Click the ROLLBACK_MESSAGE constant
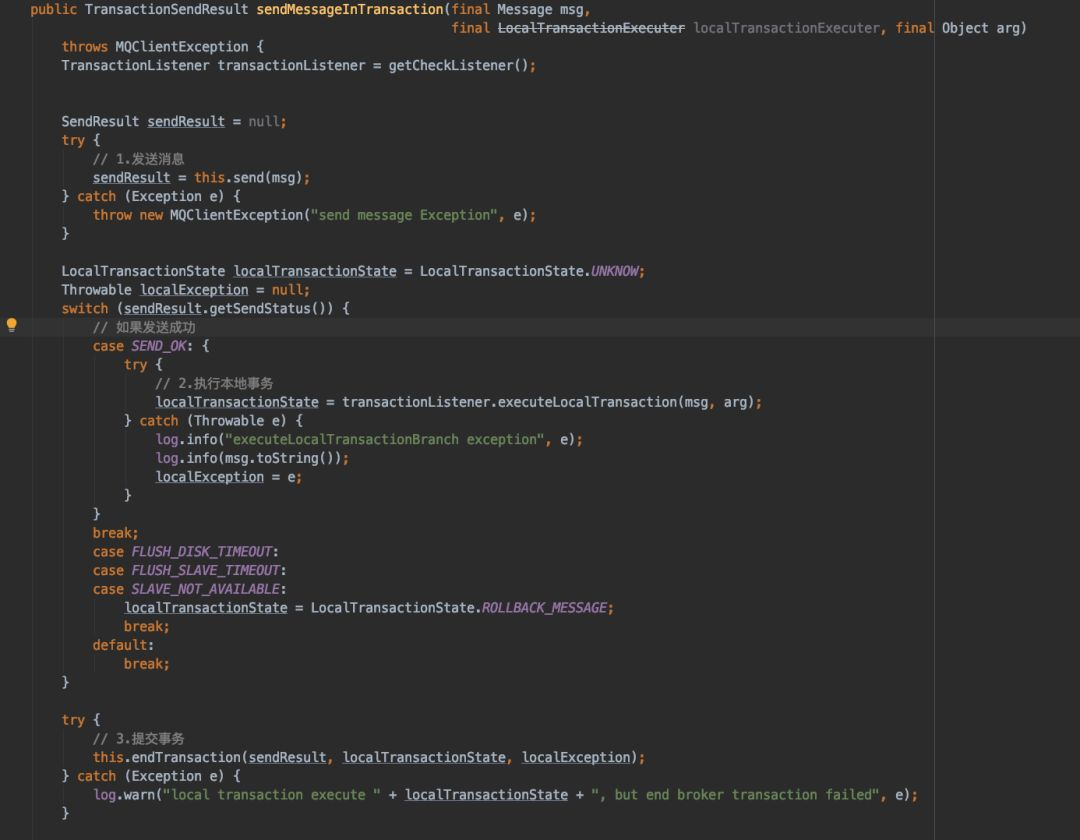 [x=544, y=608]
